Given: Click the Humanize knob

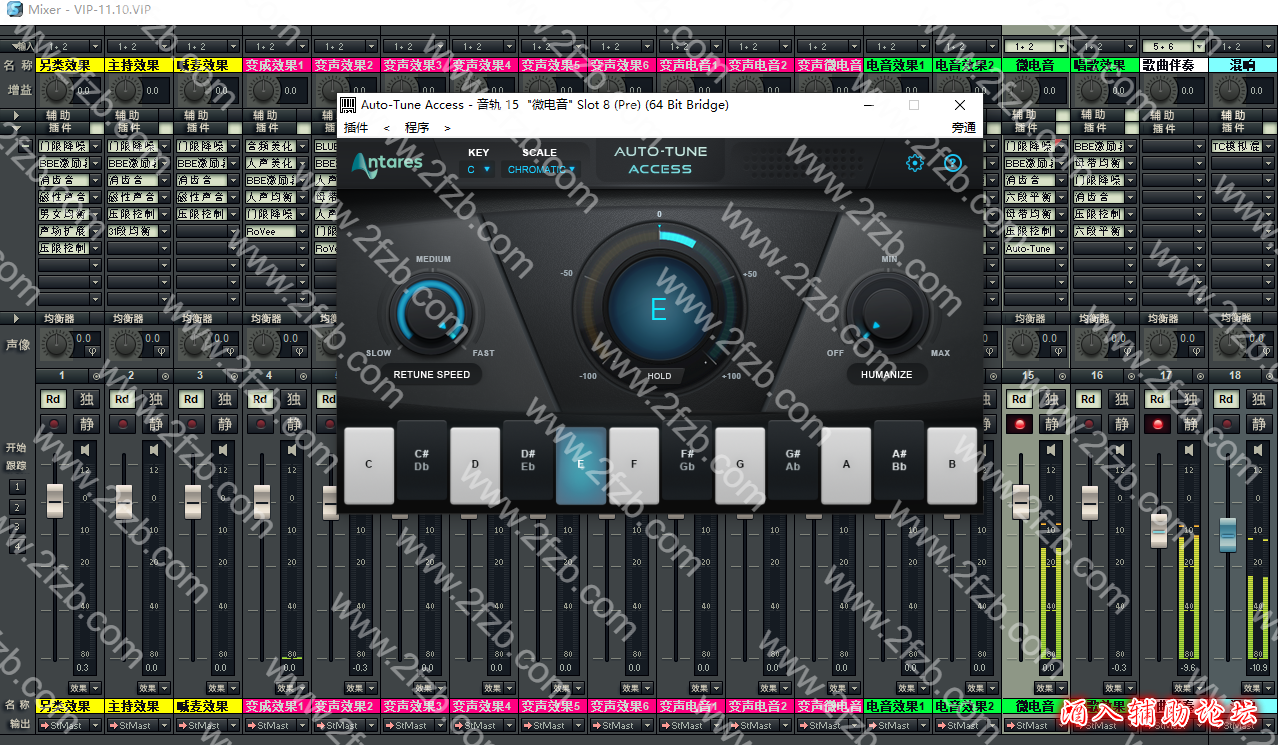Looking at the screenshot, I should 888,313.
